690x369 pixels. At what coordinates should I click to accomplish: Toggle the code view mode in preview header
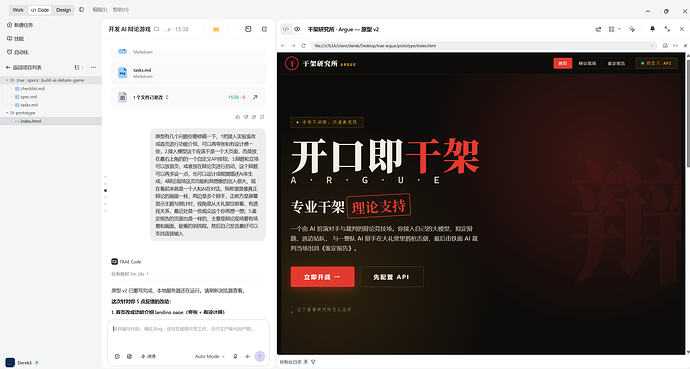click(x=286, y=29)
